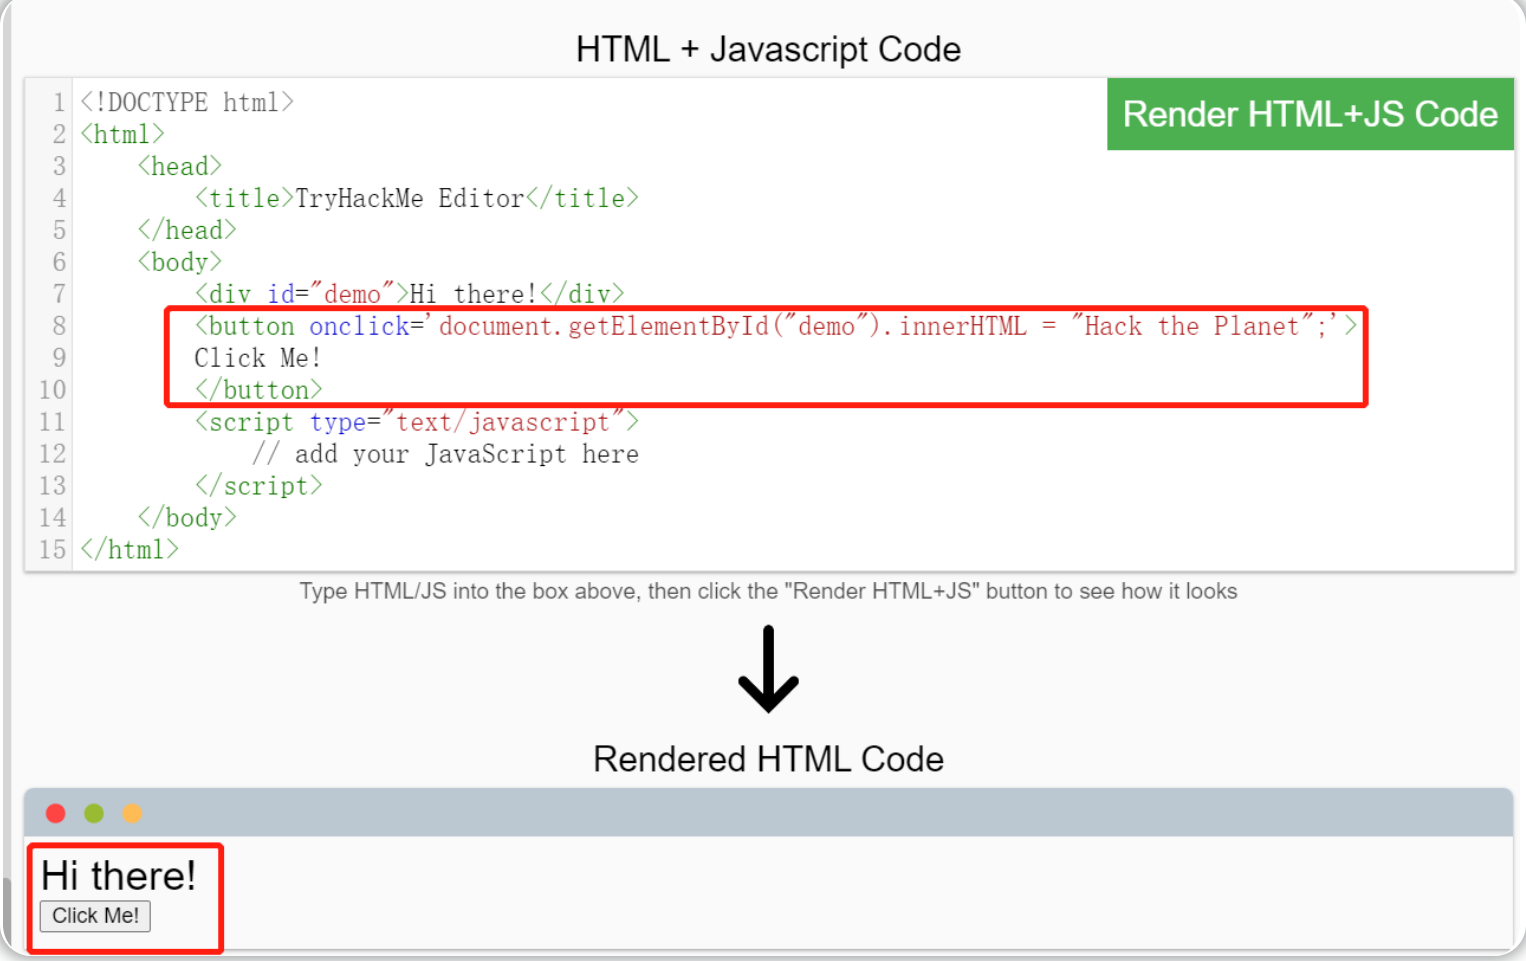Viewport: 1526px width, 961px height.
Task: Click the red dot in browser bar
Action: point(56,813)
